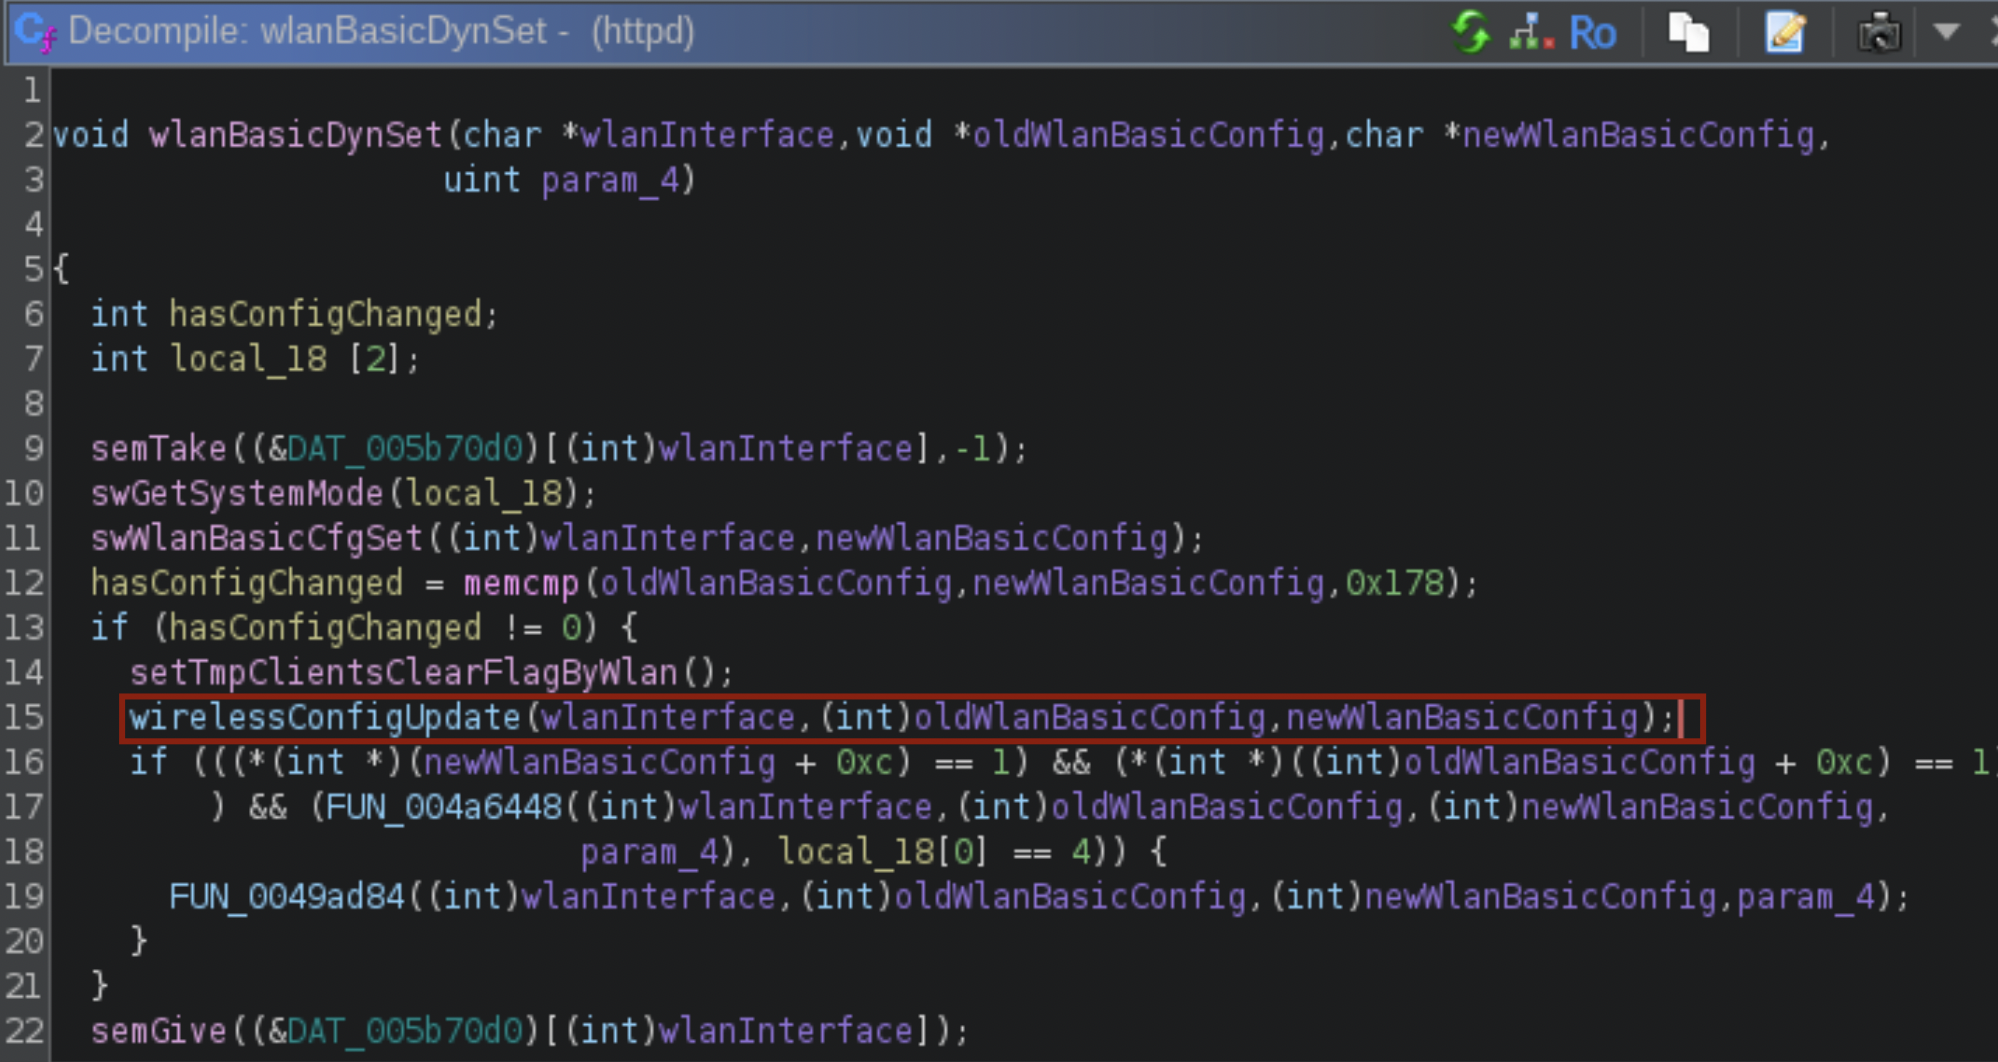Select the memcmp function name

pyautogui.click(x=520, y=582)
